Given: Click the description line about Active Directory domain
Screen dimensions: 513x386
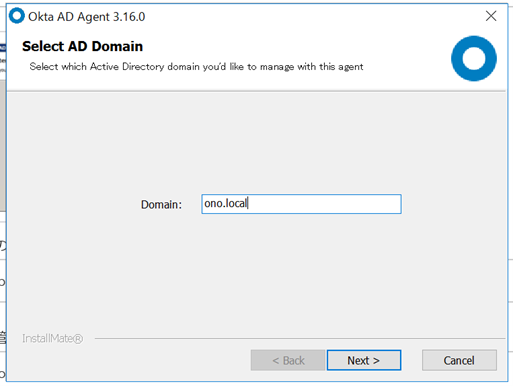Looking at the screenshot, I should click(x=196, y=67).
